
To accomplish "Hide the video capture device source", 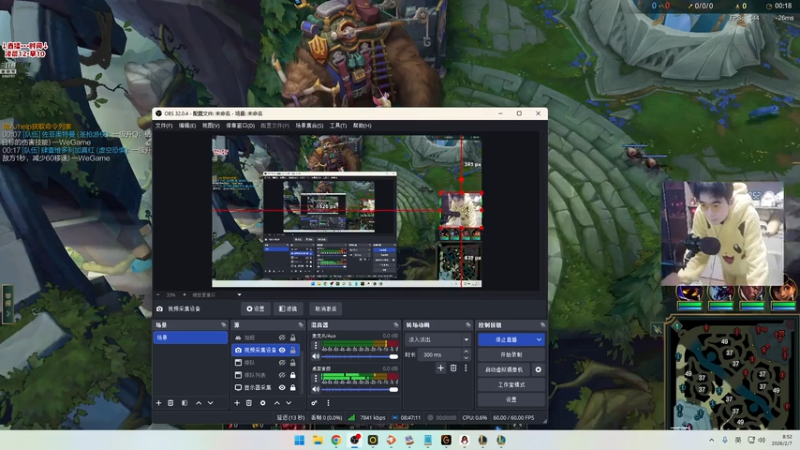I will (x=282, y=350).
